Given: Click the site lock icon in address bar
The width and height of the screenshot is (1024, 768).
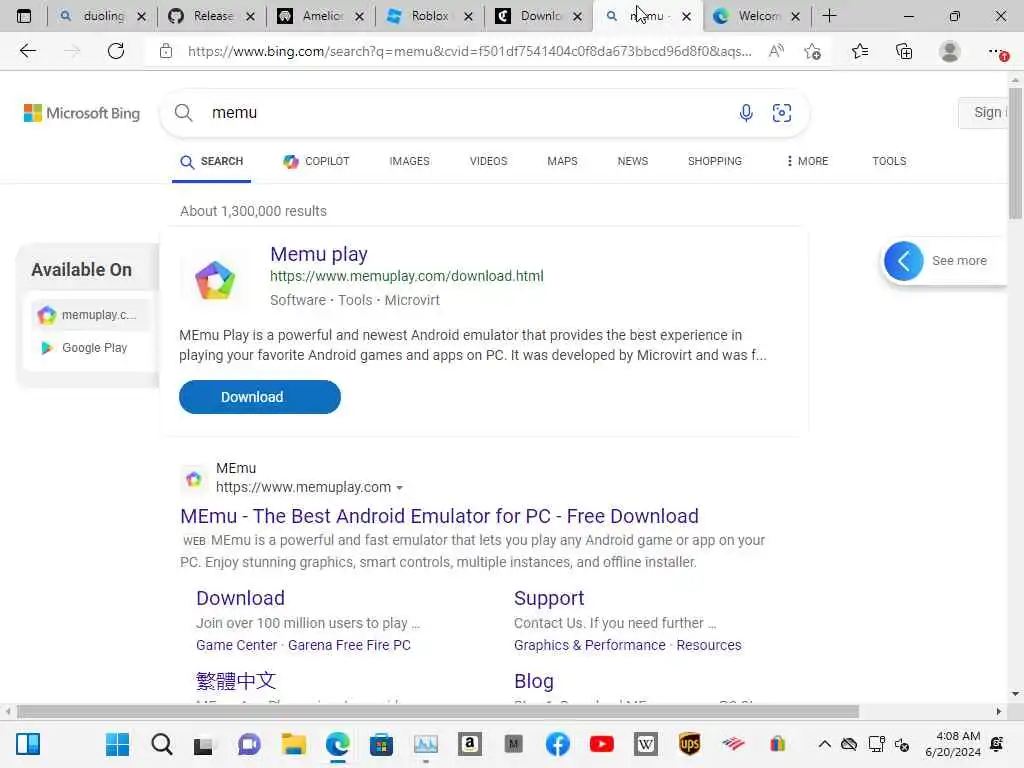Looking at the screenshot, I should [x=166, y=51].
